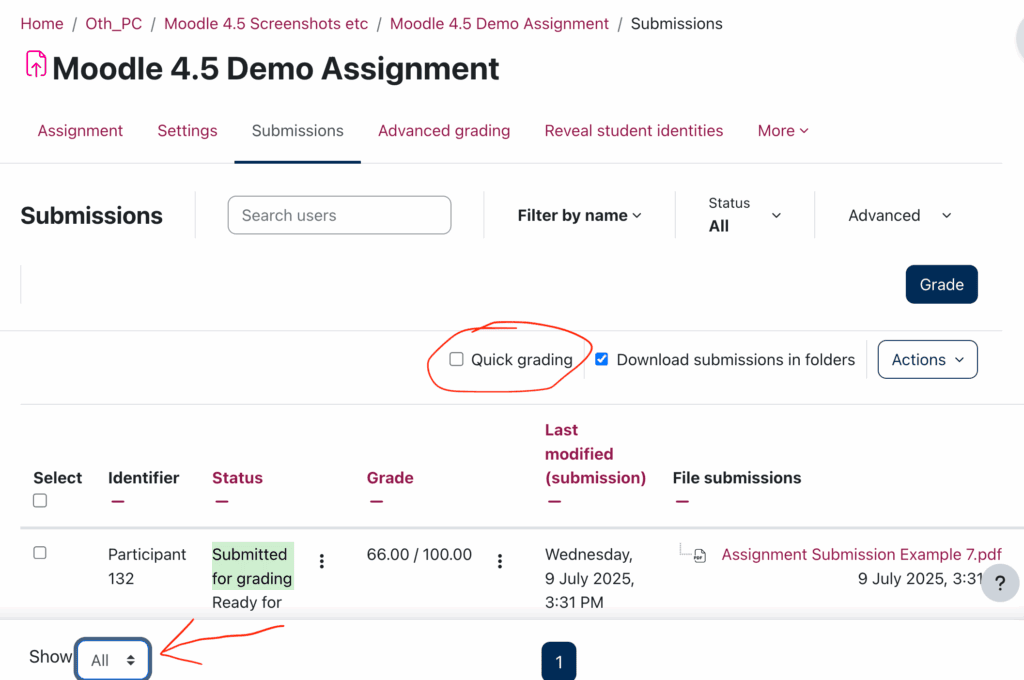Open the Filter by name dropdown

click(579, 215)
